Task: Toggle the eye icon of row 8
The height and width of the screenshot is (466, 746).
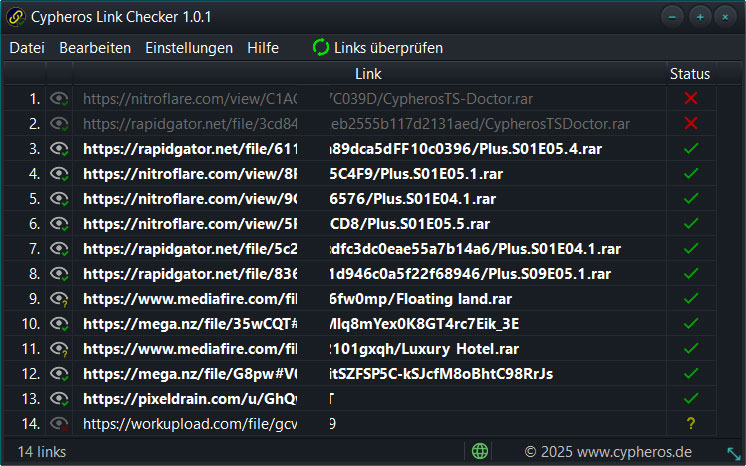Action: 59,274
